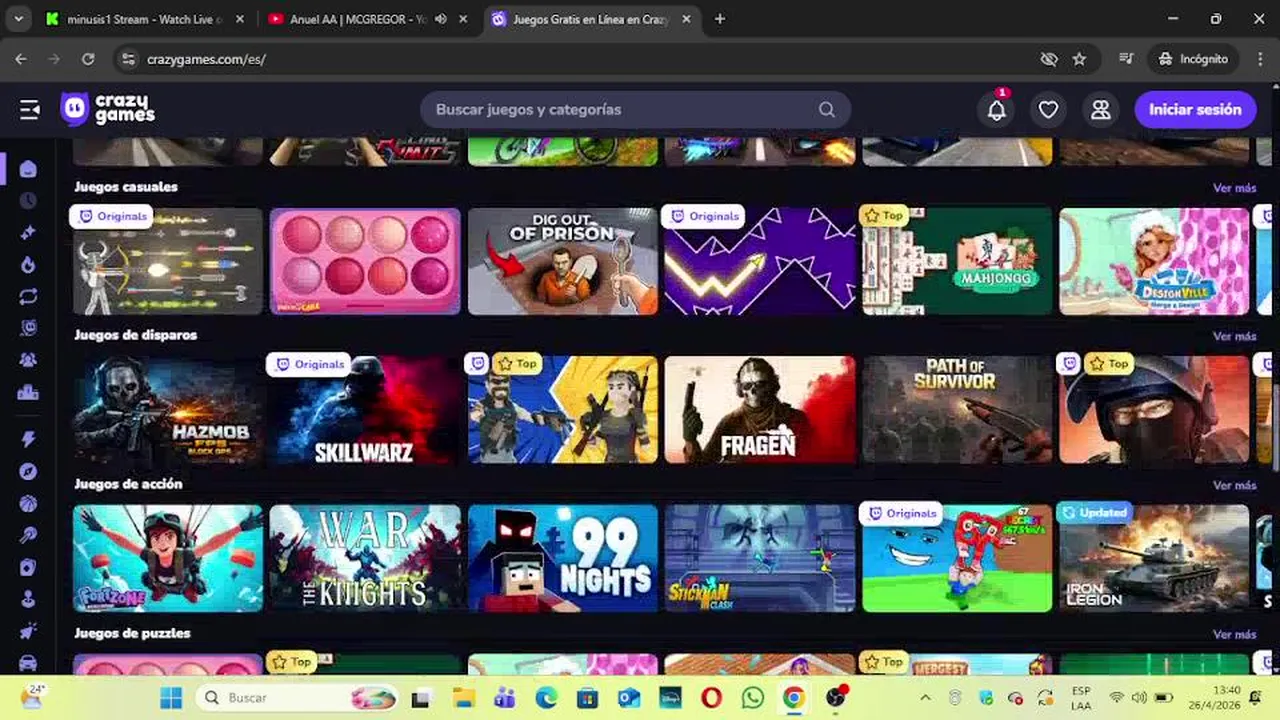Bookmark this page with star icon
This screenshot has width=1280, height=720.
pyautogui.click(x=1079, y=59)
